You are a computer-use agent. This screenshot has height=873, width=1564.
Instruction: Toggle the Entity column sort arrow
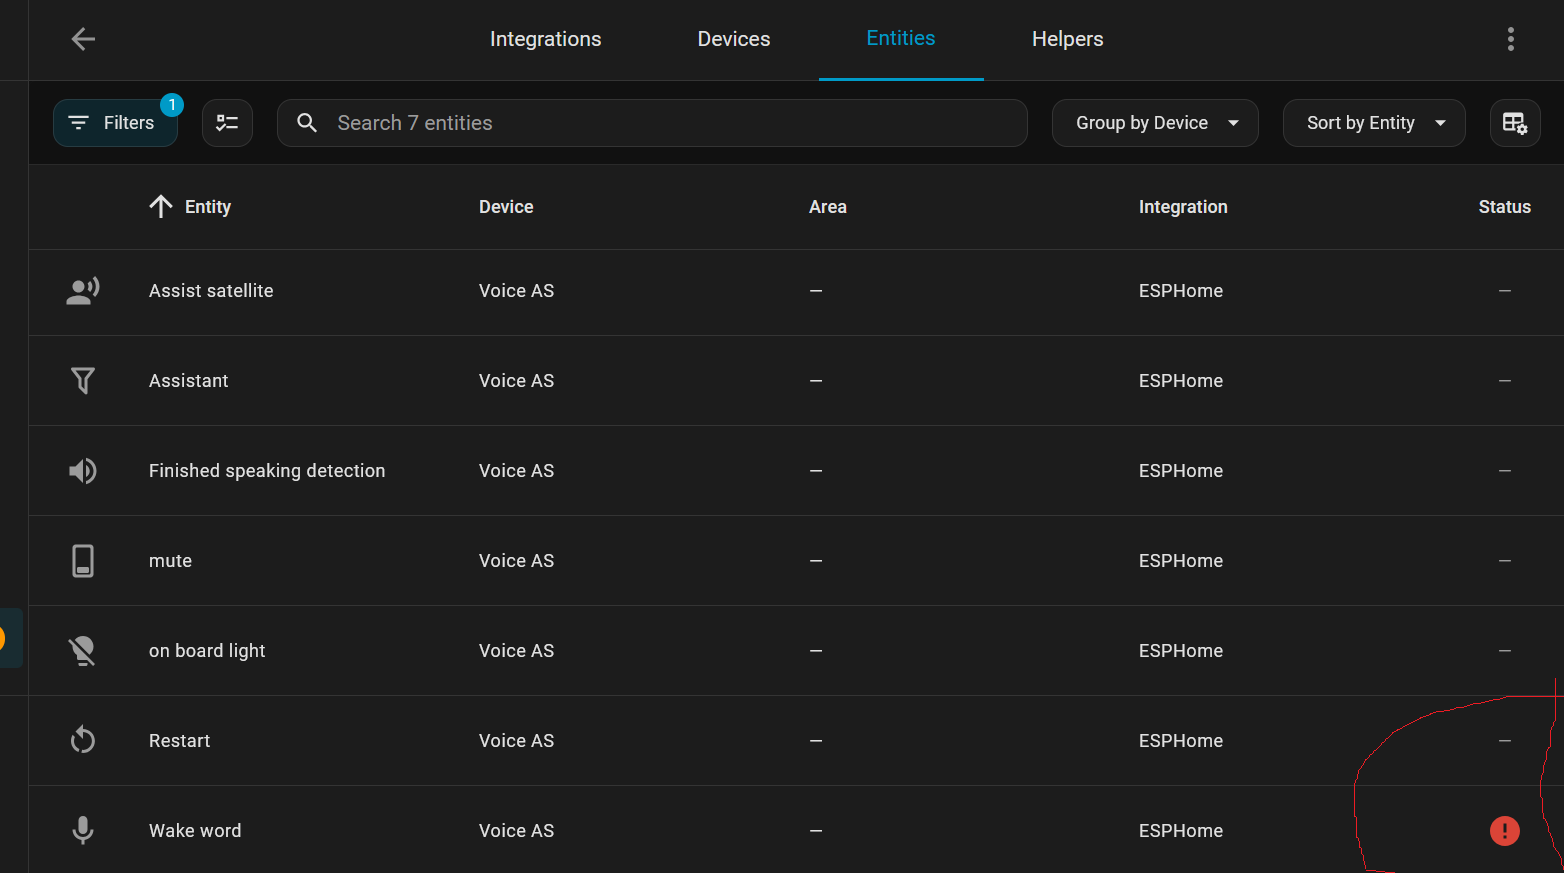[161, 207]
